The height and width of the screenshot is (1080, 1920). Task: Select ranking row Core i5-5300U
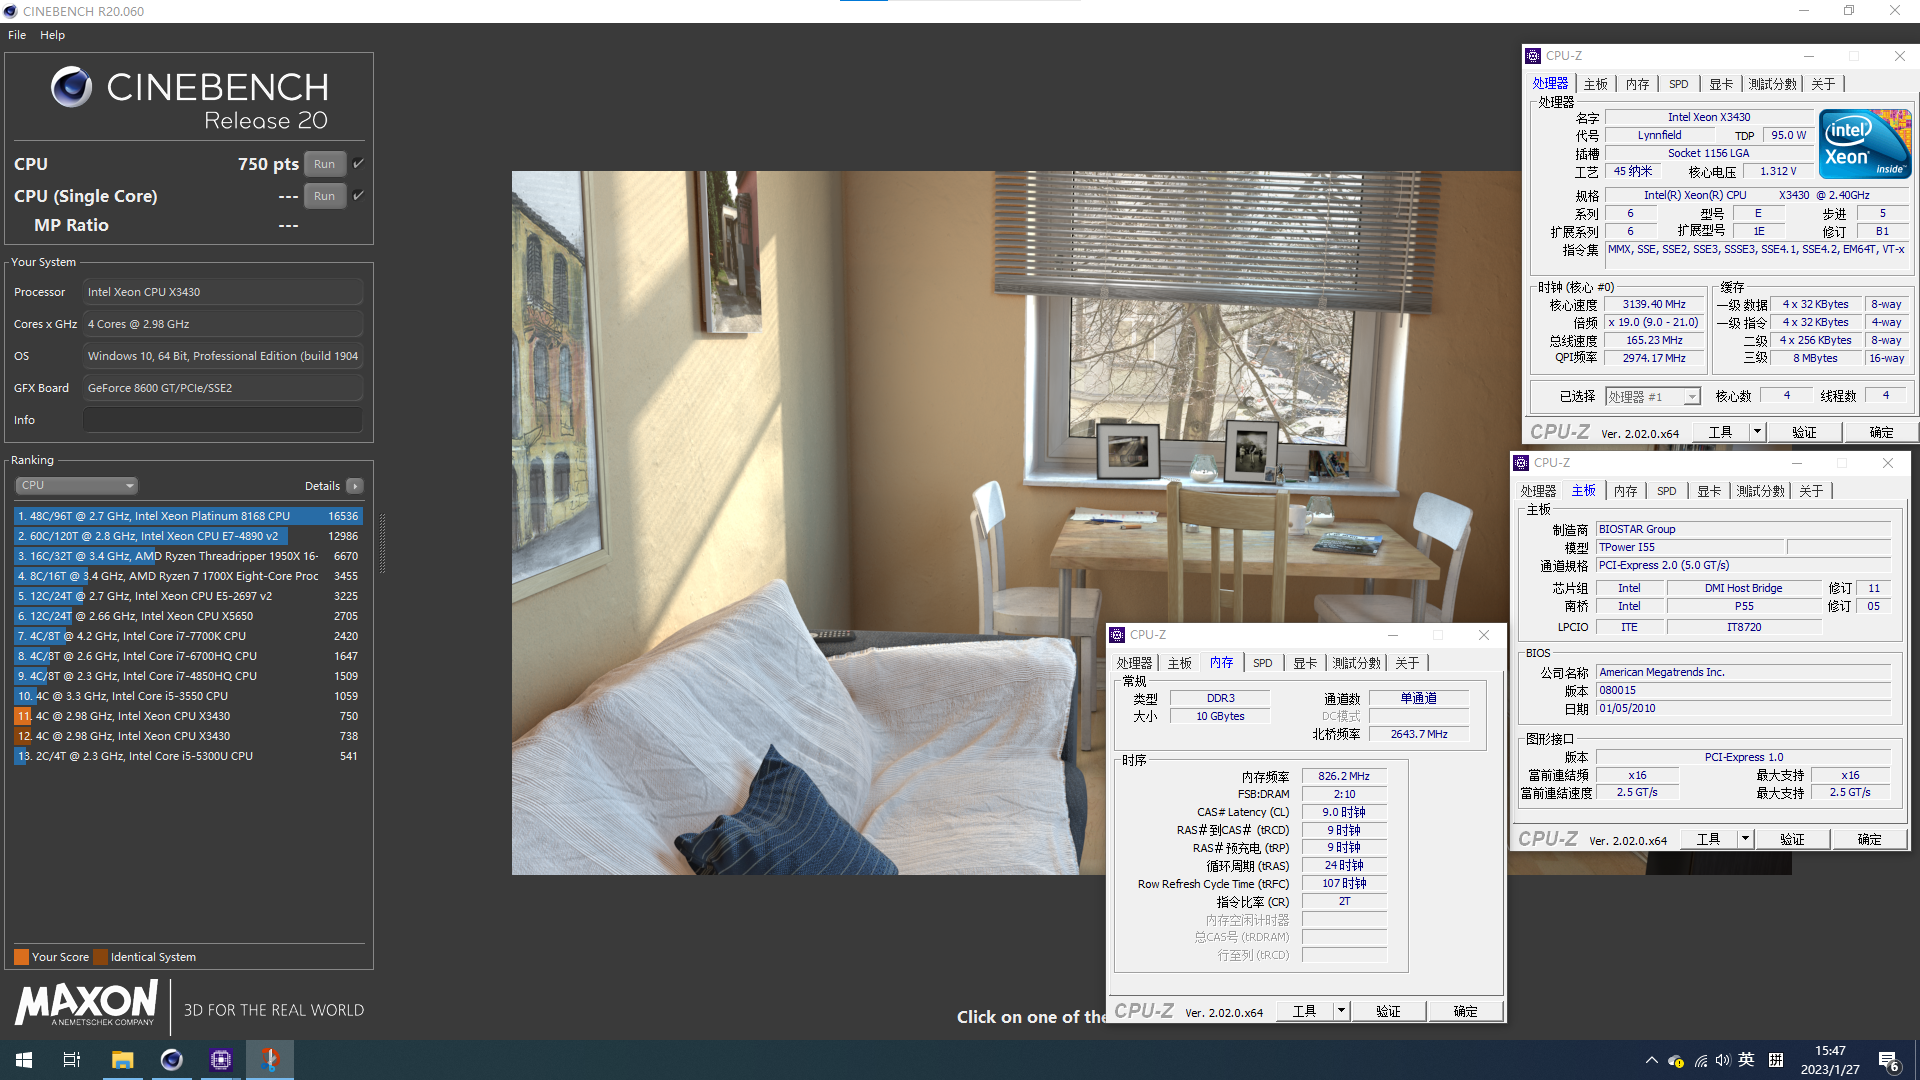click(188, 756)
